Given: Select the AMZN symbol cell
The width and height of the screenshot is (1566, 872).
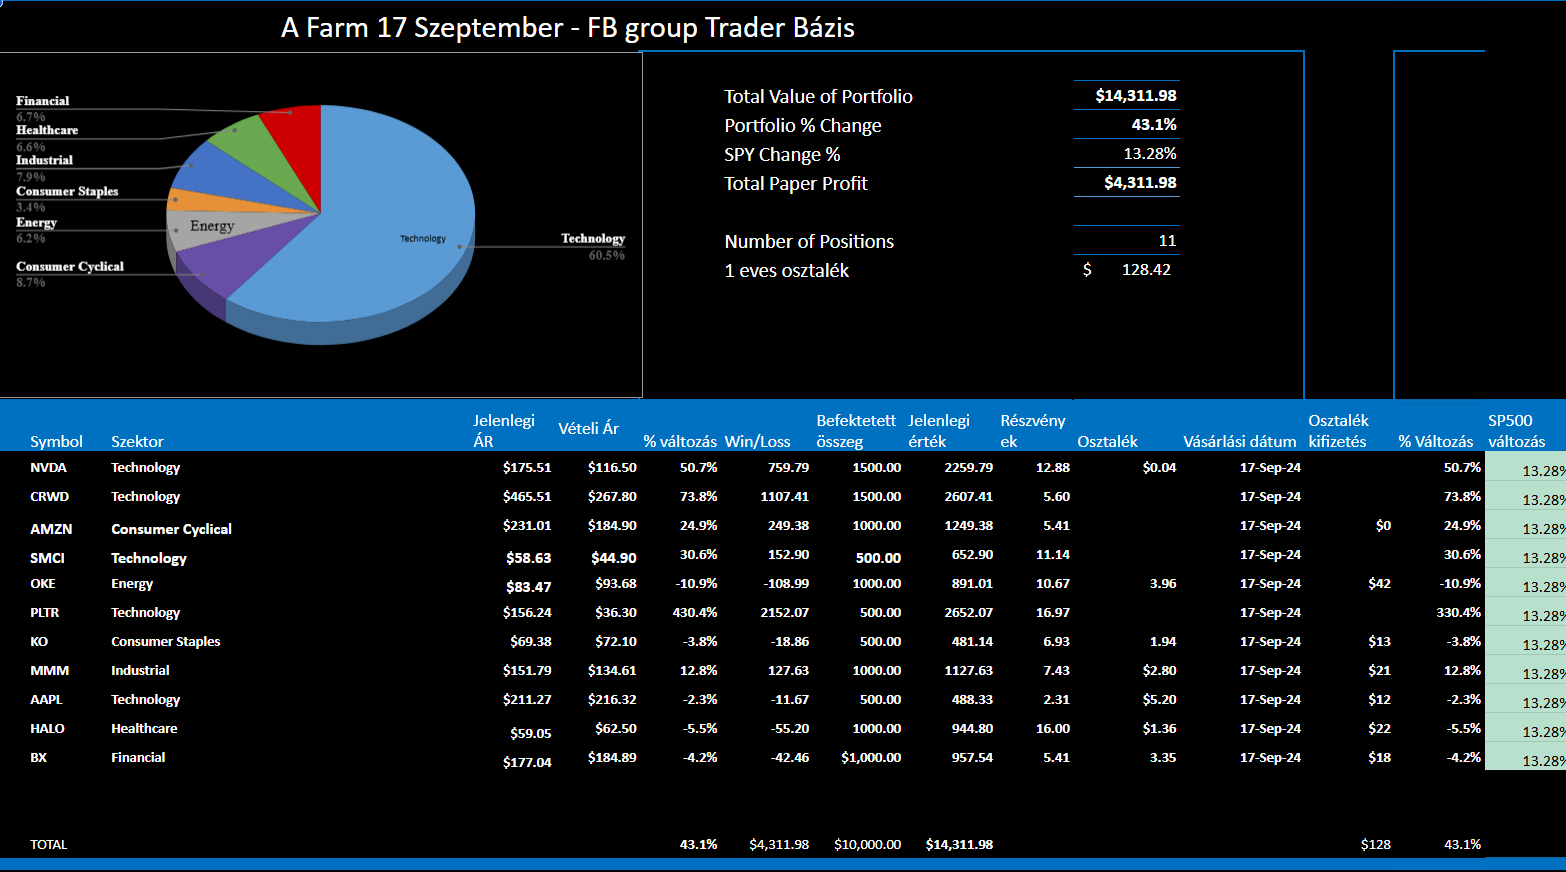Looking at the screenshot, I should click(x=51, y=529).
